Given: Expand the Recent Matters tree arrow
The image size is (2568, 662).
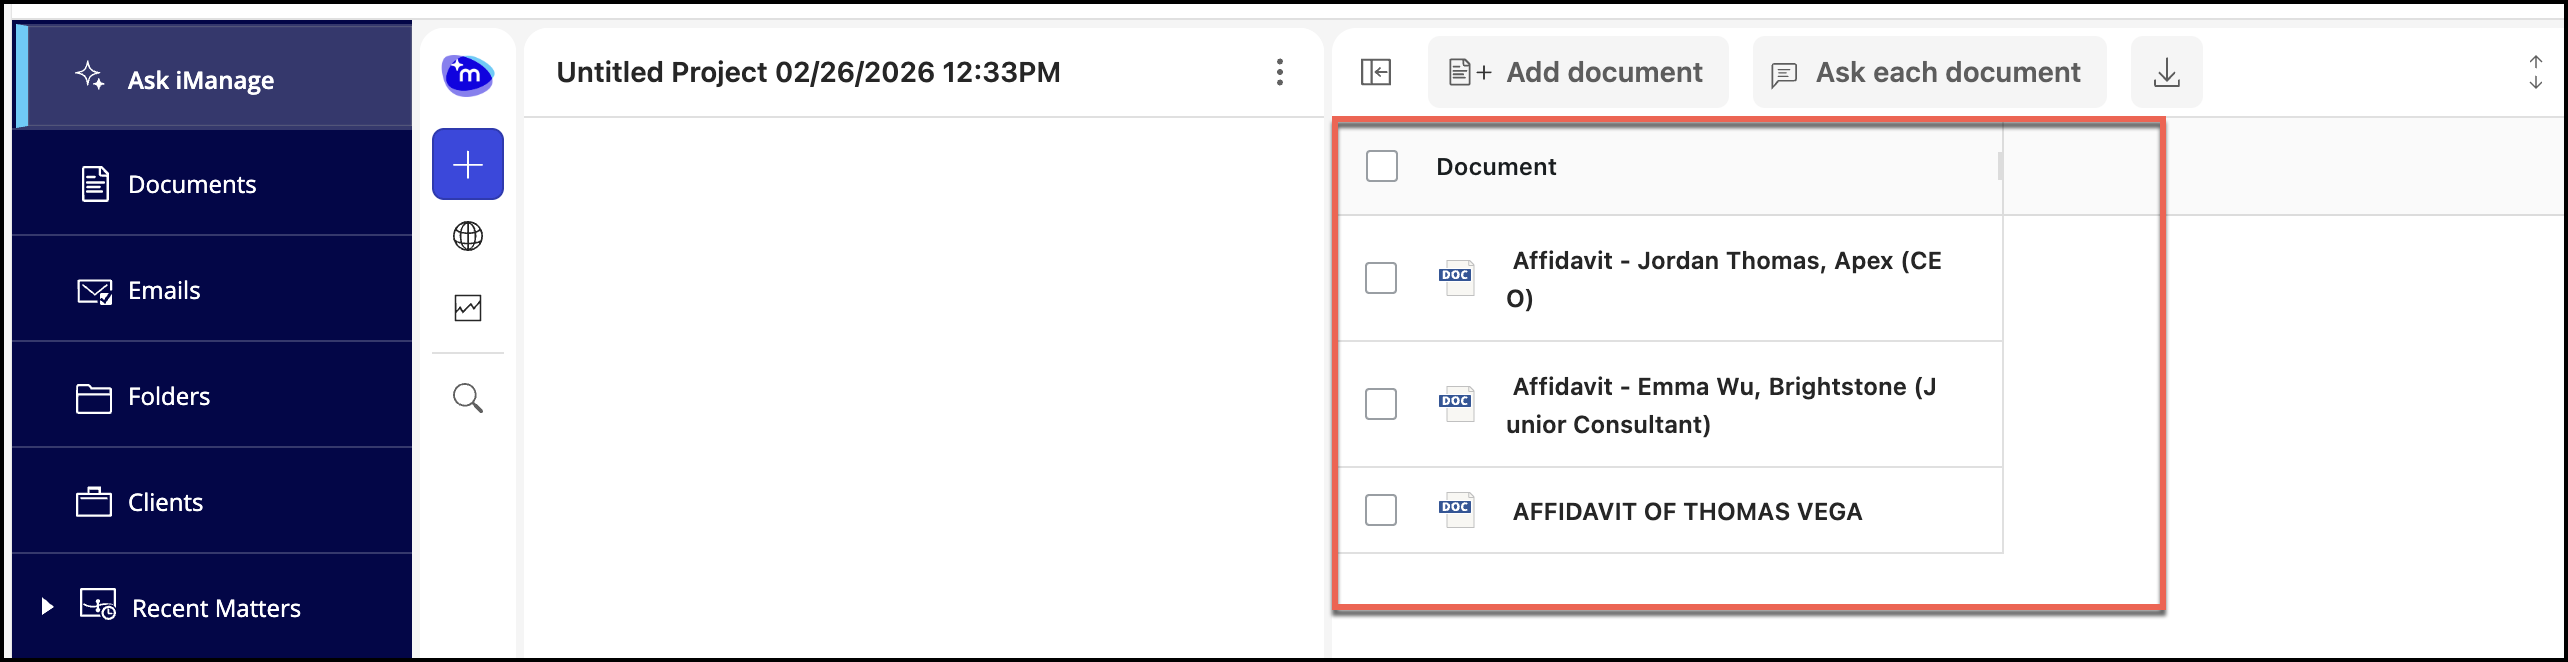Looking at the screenshot, I should [x=47, y=606].
